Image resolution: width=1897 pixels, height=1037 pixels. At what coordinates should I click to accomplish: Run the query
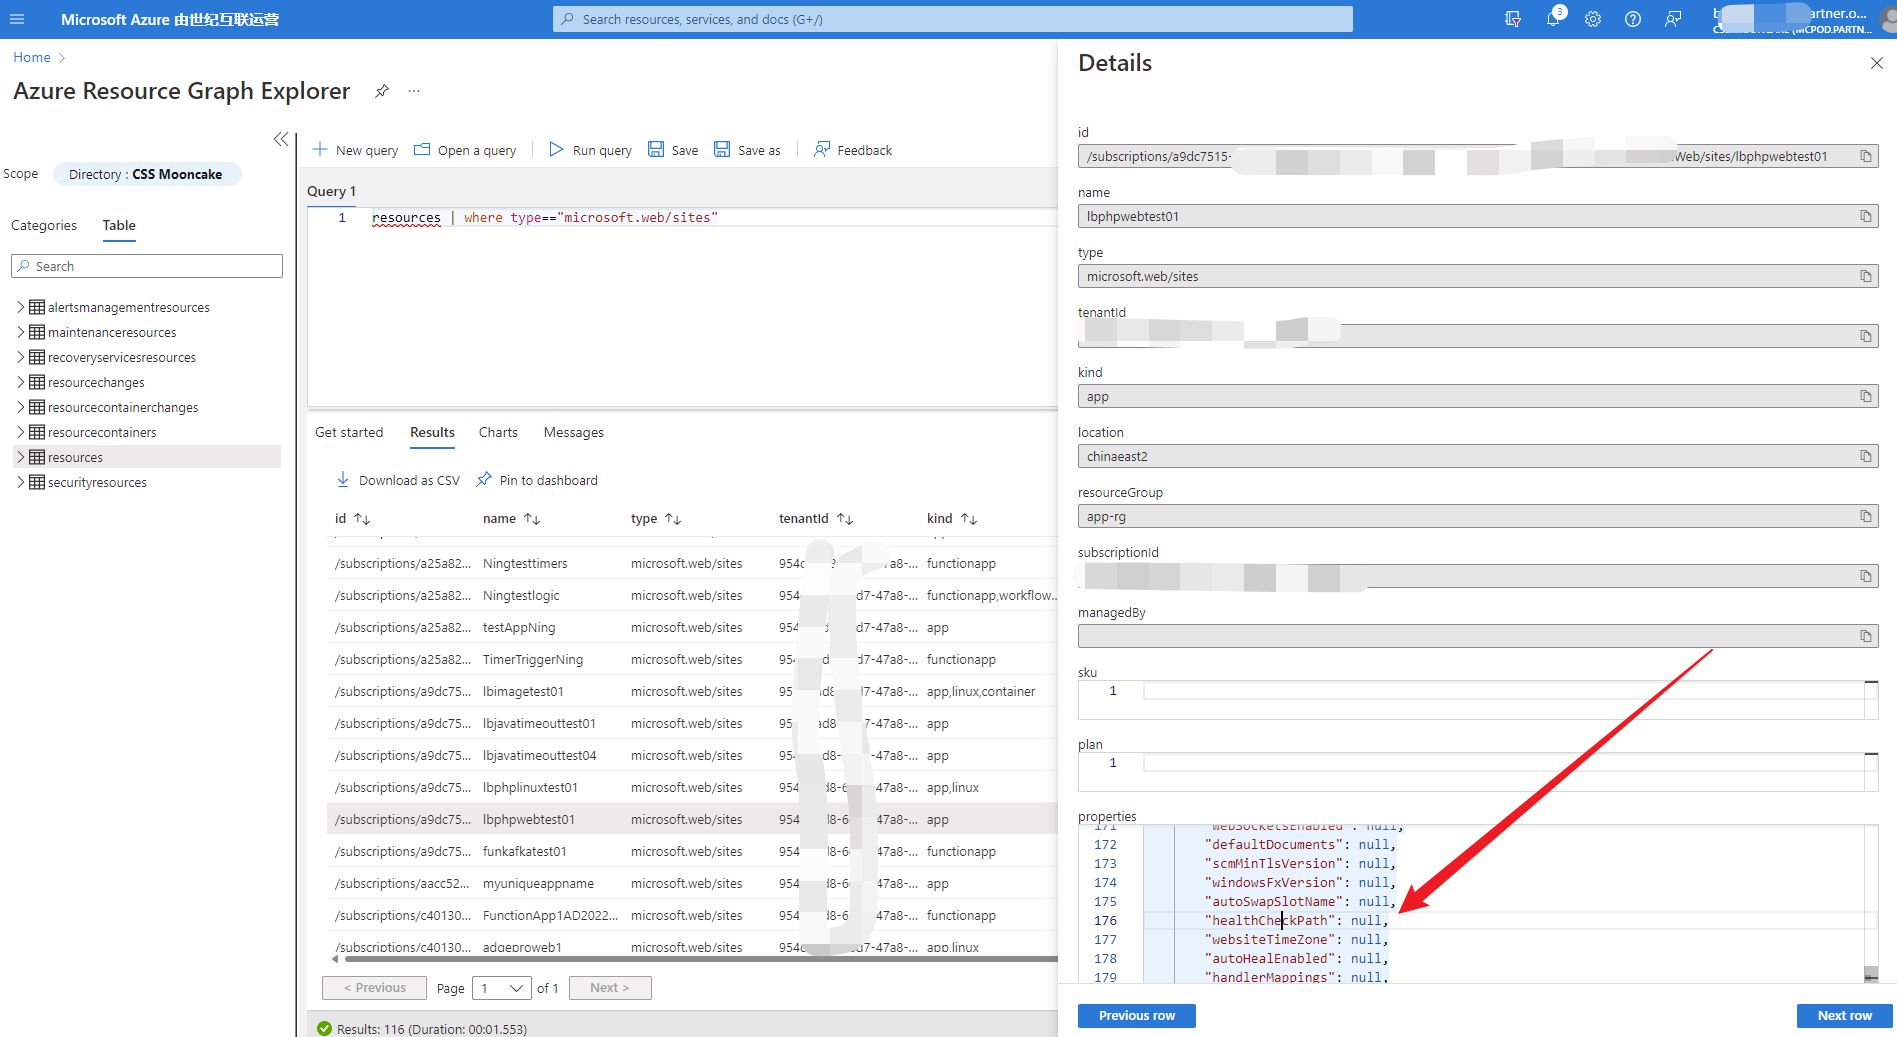click(x=589, y=149)
